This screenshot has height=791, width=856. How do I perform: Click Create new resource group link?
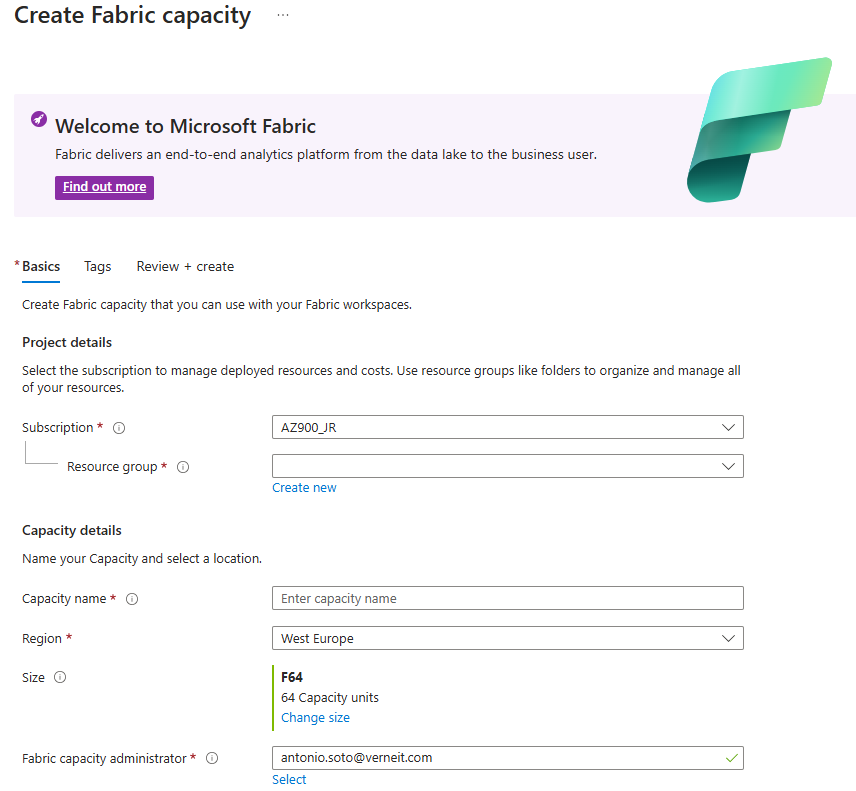point(304,488)
